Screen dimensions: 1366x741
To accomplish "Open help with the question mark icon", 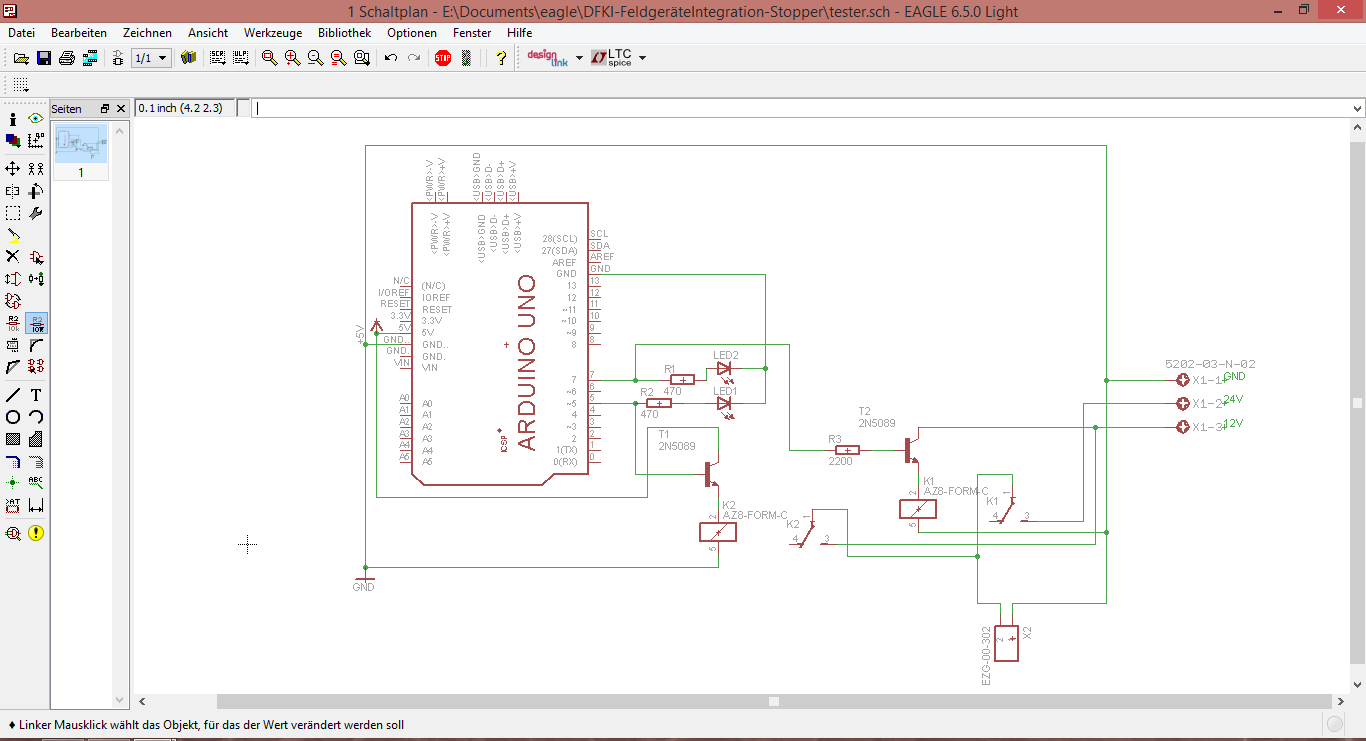I will point(501,58).
